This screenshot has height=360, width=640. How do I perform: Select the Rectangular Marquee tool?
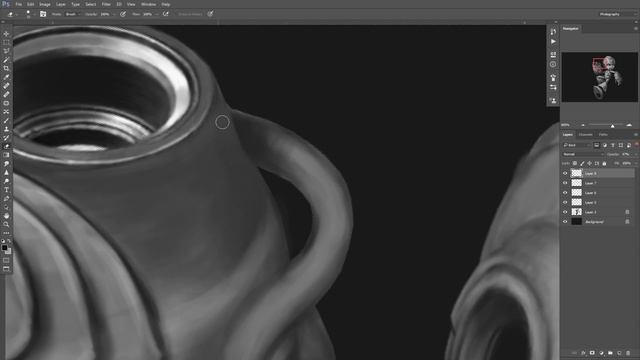pos(6,42)
